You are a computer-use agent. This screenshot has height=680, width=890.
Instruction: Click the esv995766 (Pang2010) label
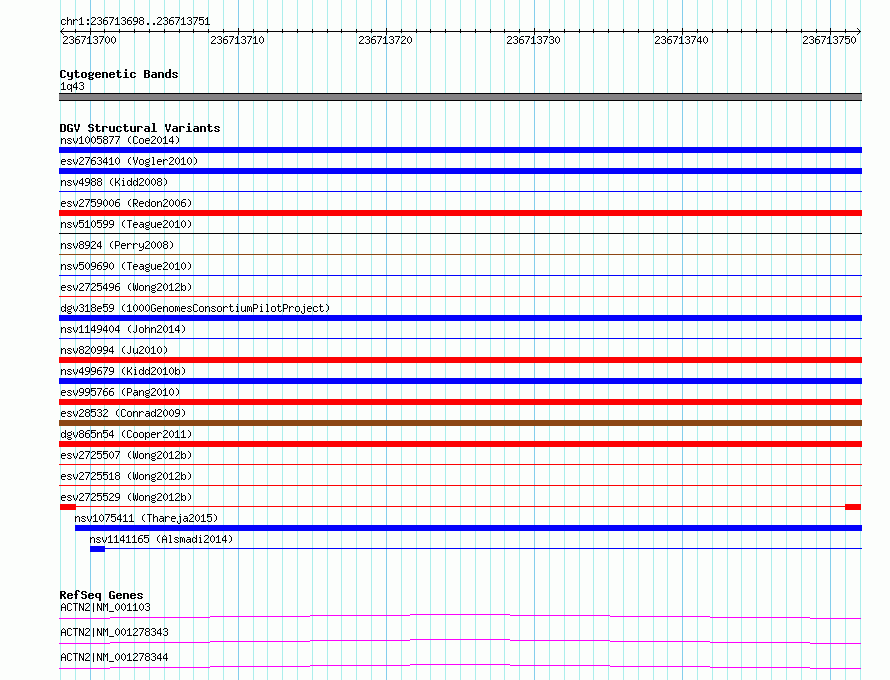point(120,392)
